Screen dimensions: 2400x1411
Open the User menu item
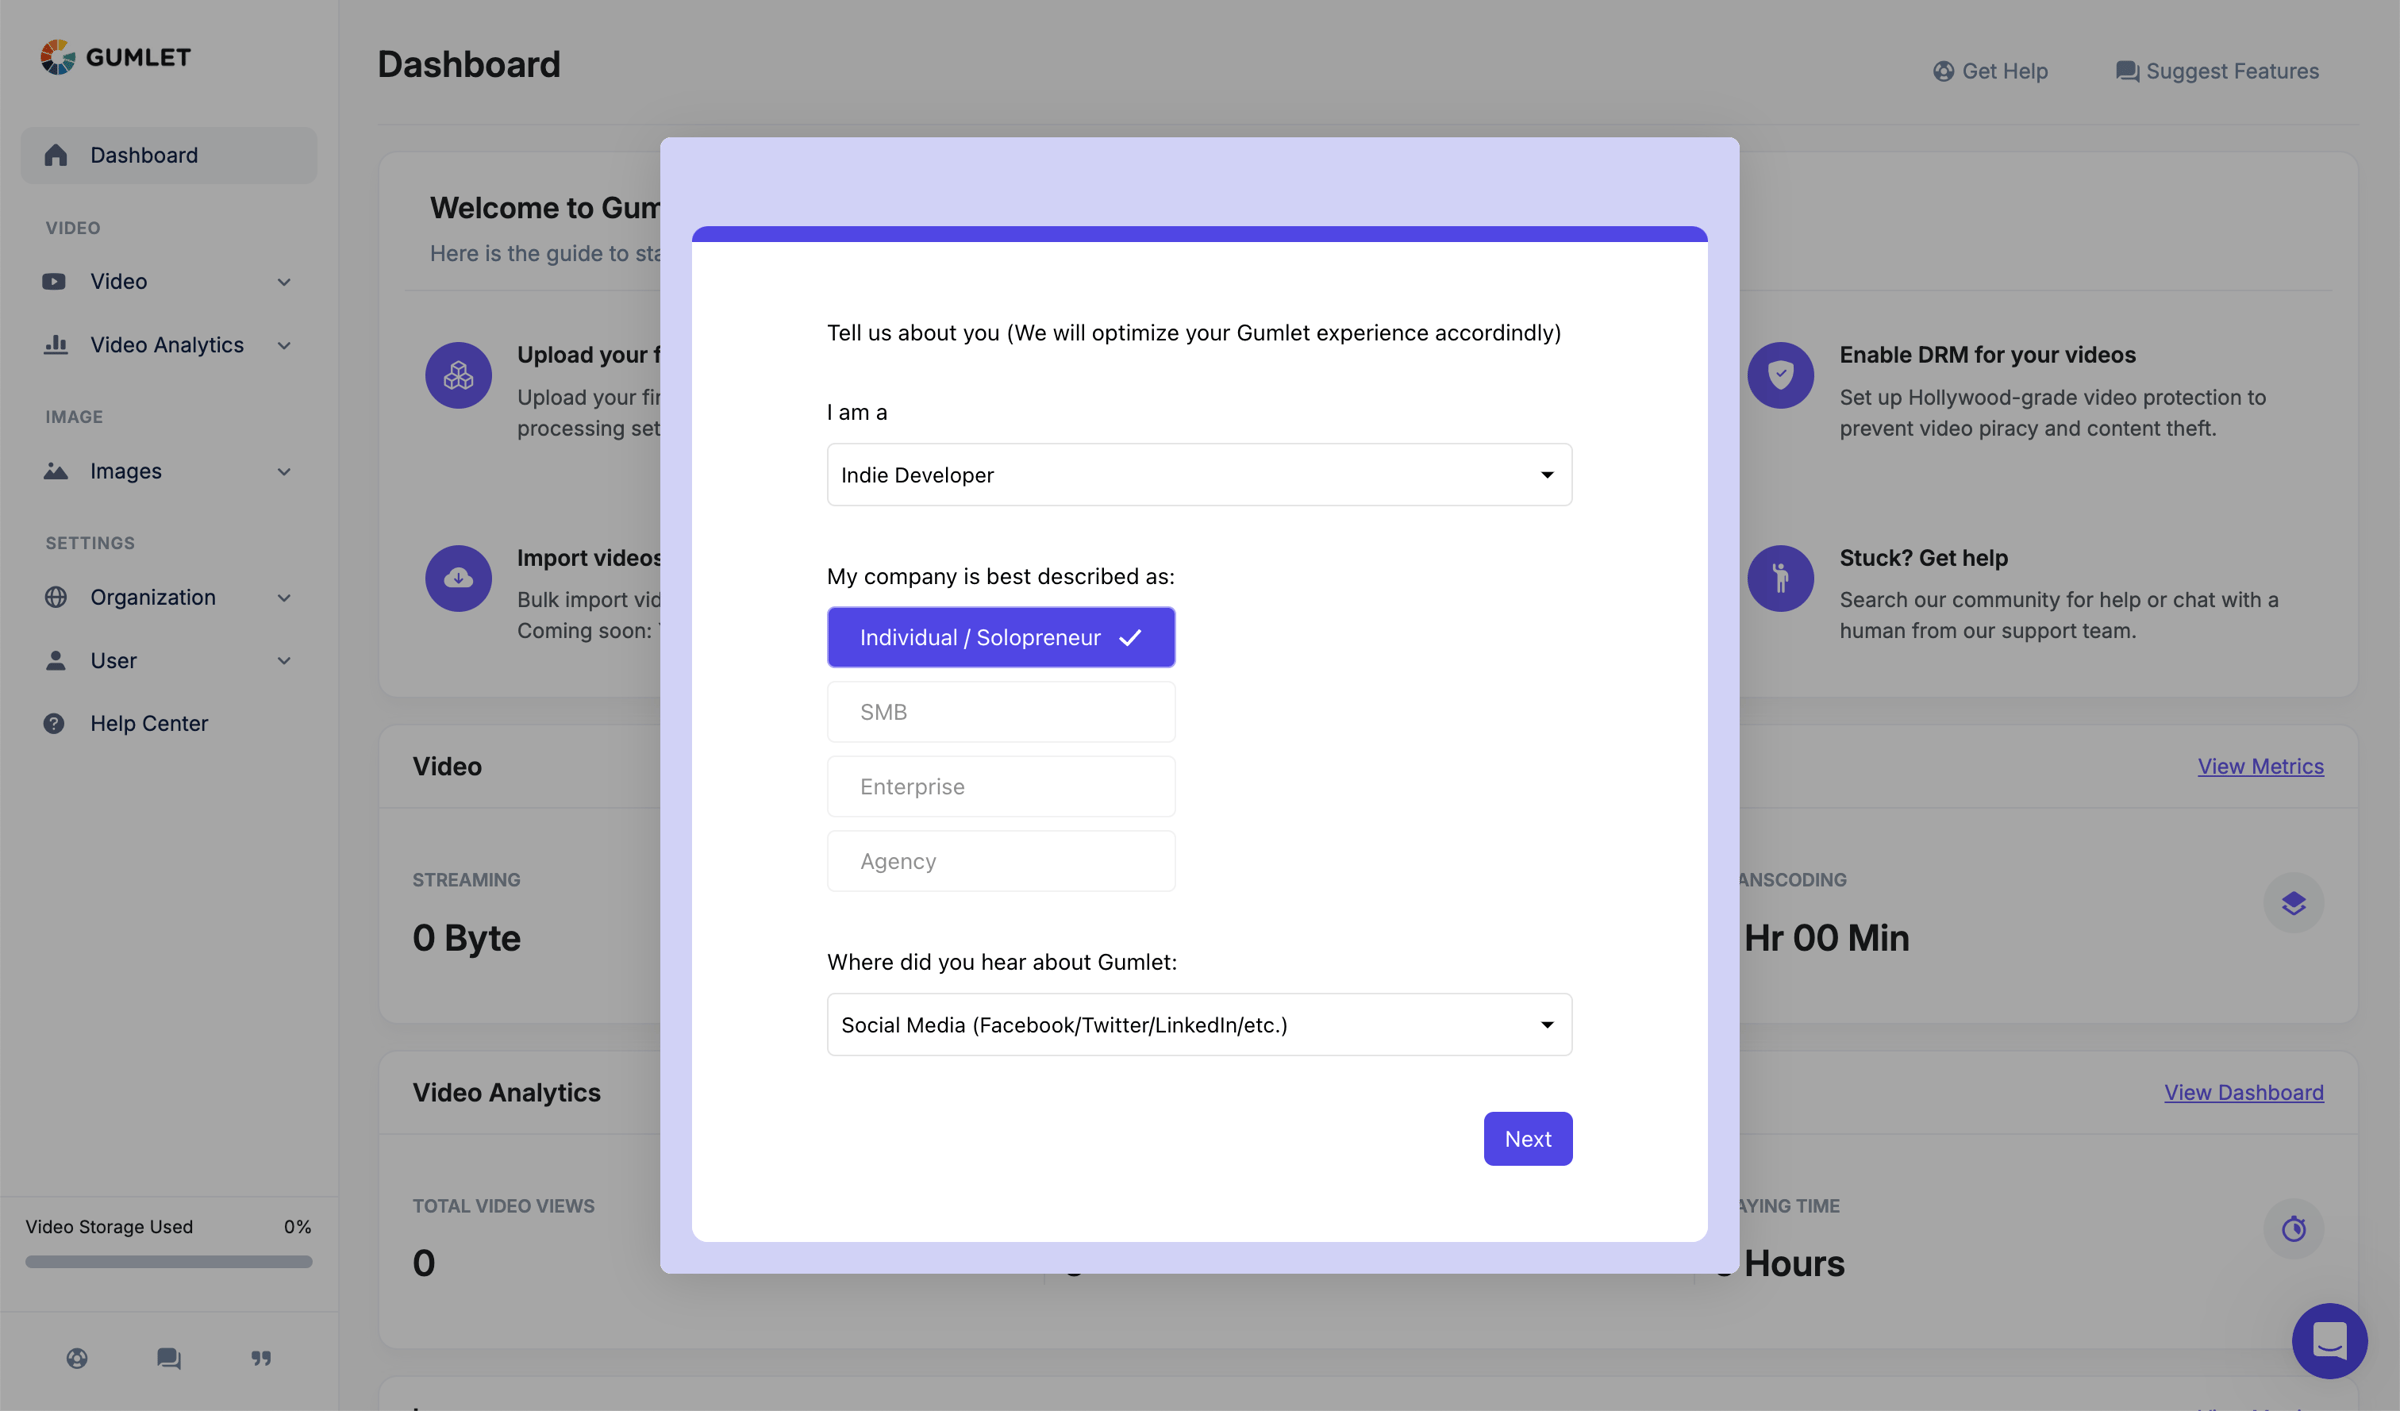[x=169, y=660]
